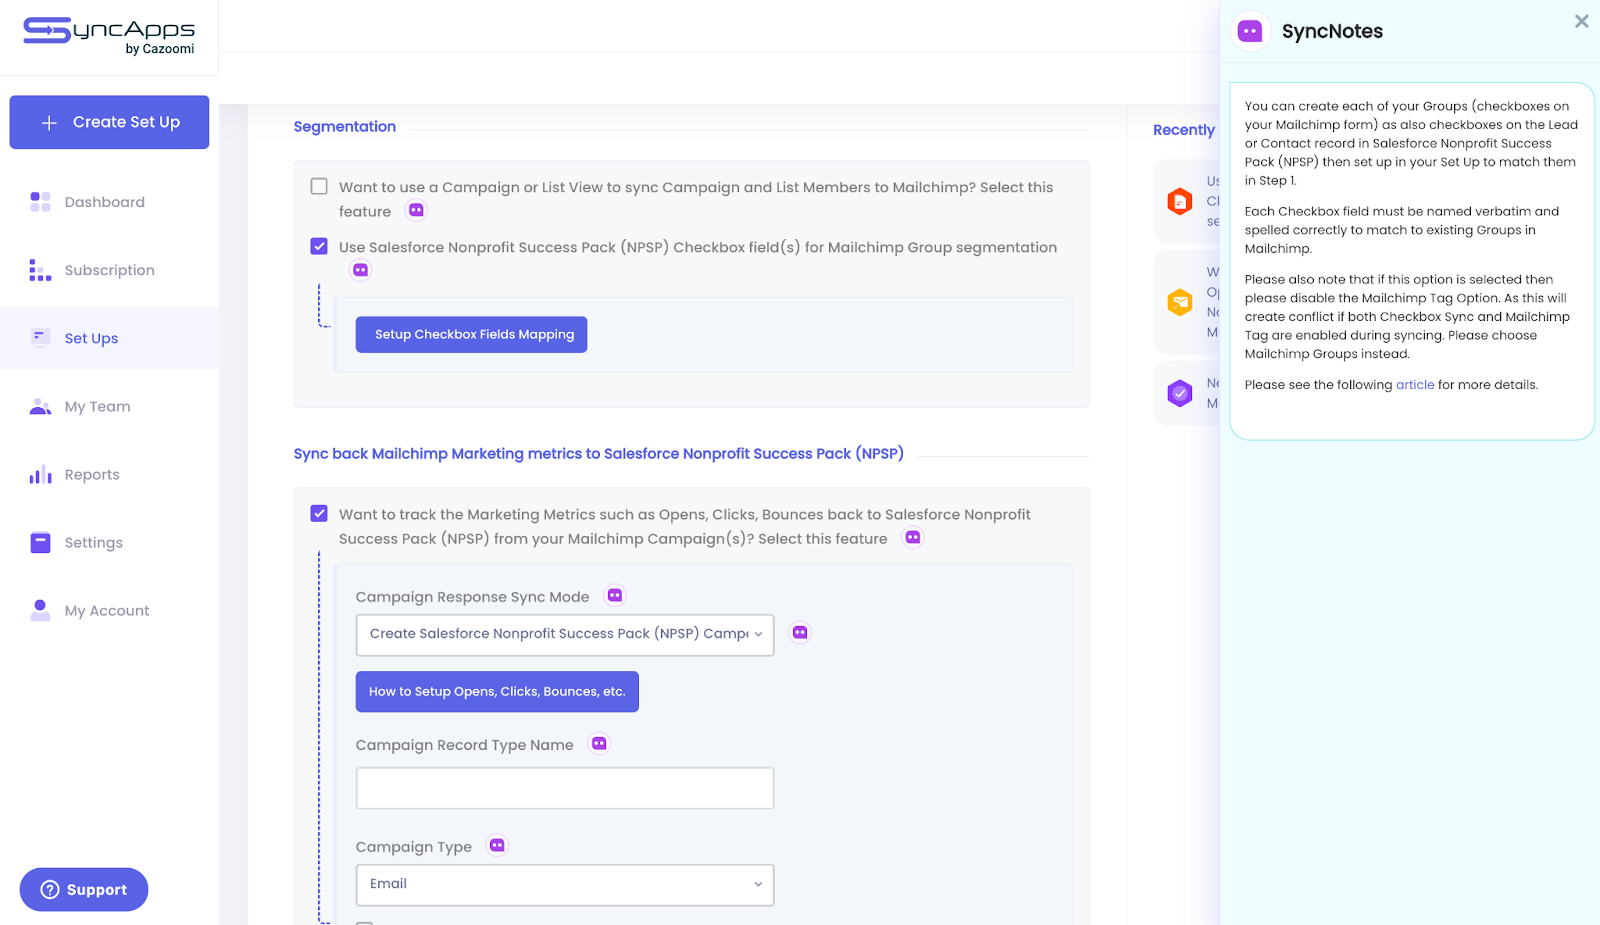Click the Segmentation section heading
Viewport: 1600px width, 925px height.
point(345,126)
